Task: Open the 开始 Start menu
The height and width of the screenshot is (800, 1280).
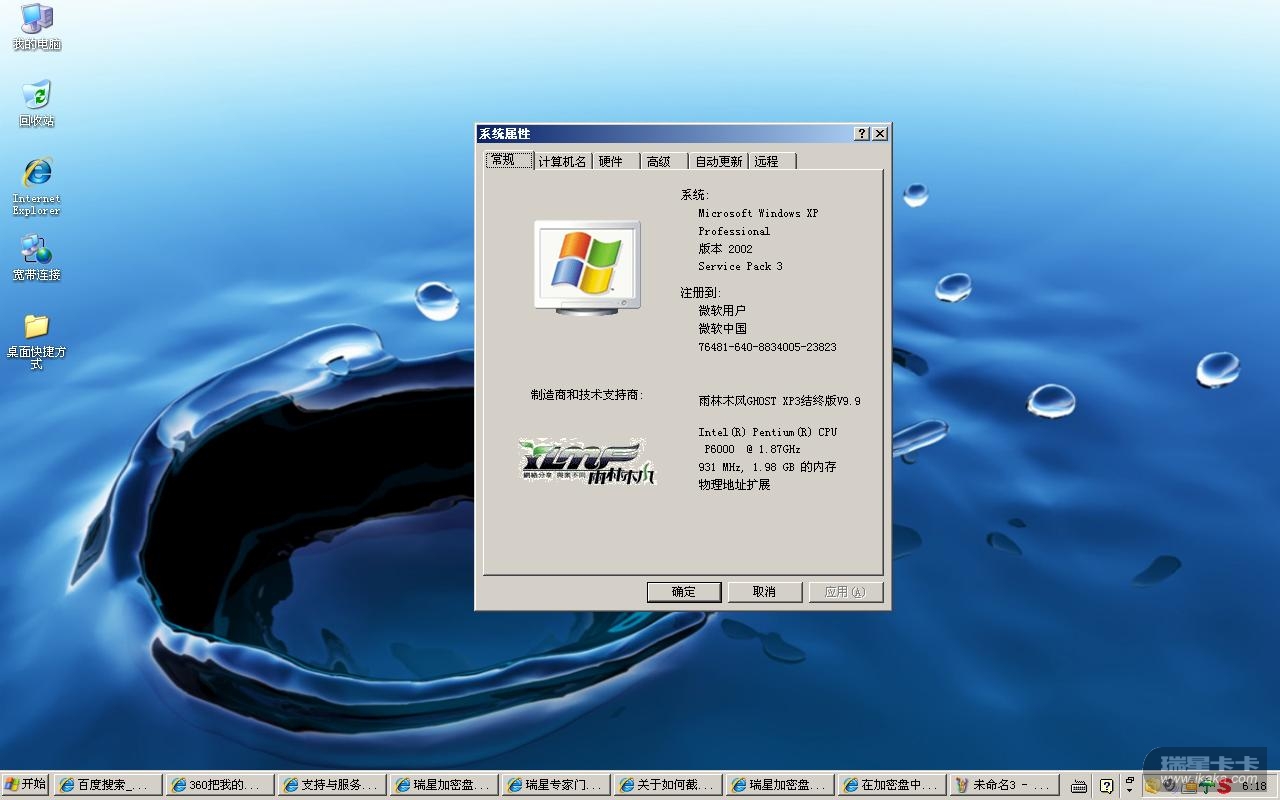Action: pos(25,785)
